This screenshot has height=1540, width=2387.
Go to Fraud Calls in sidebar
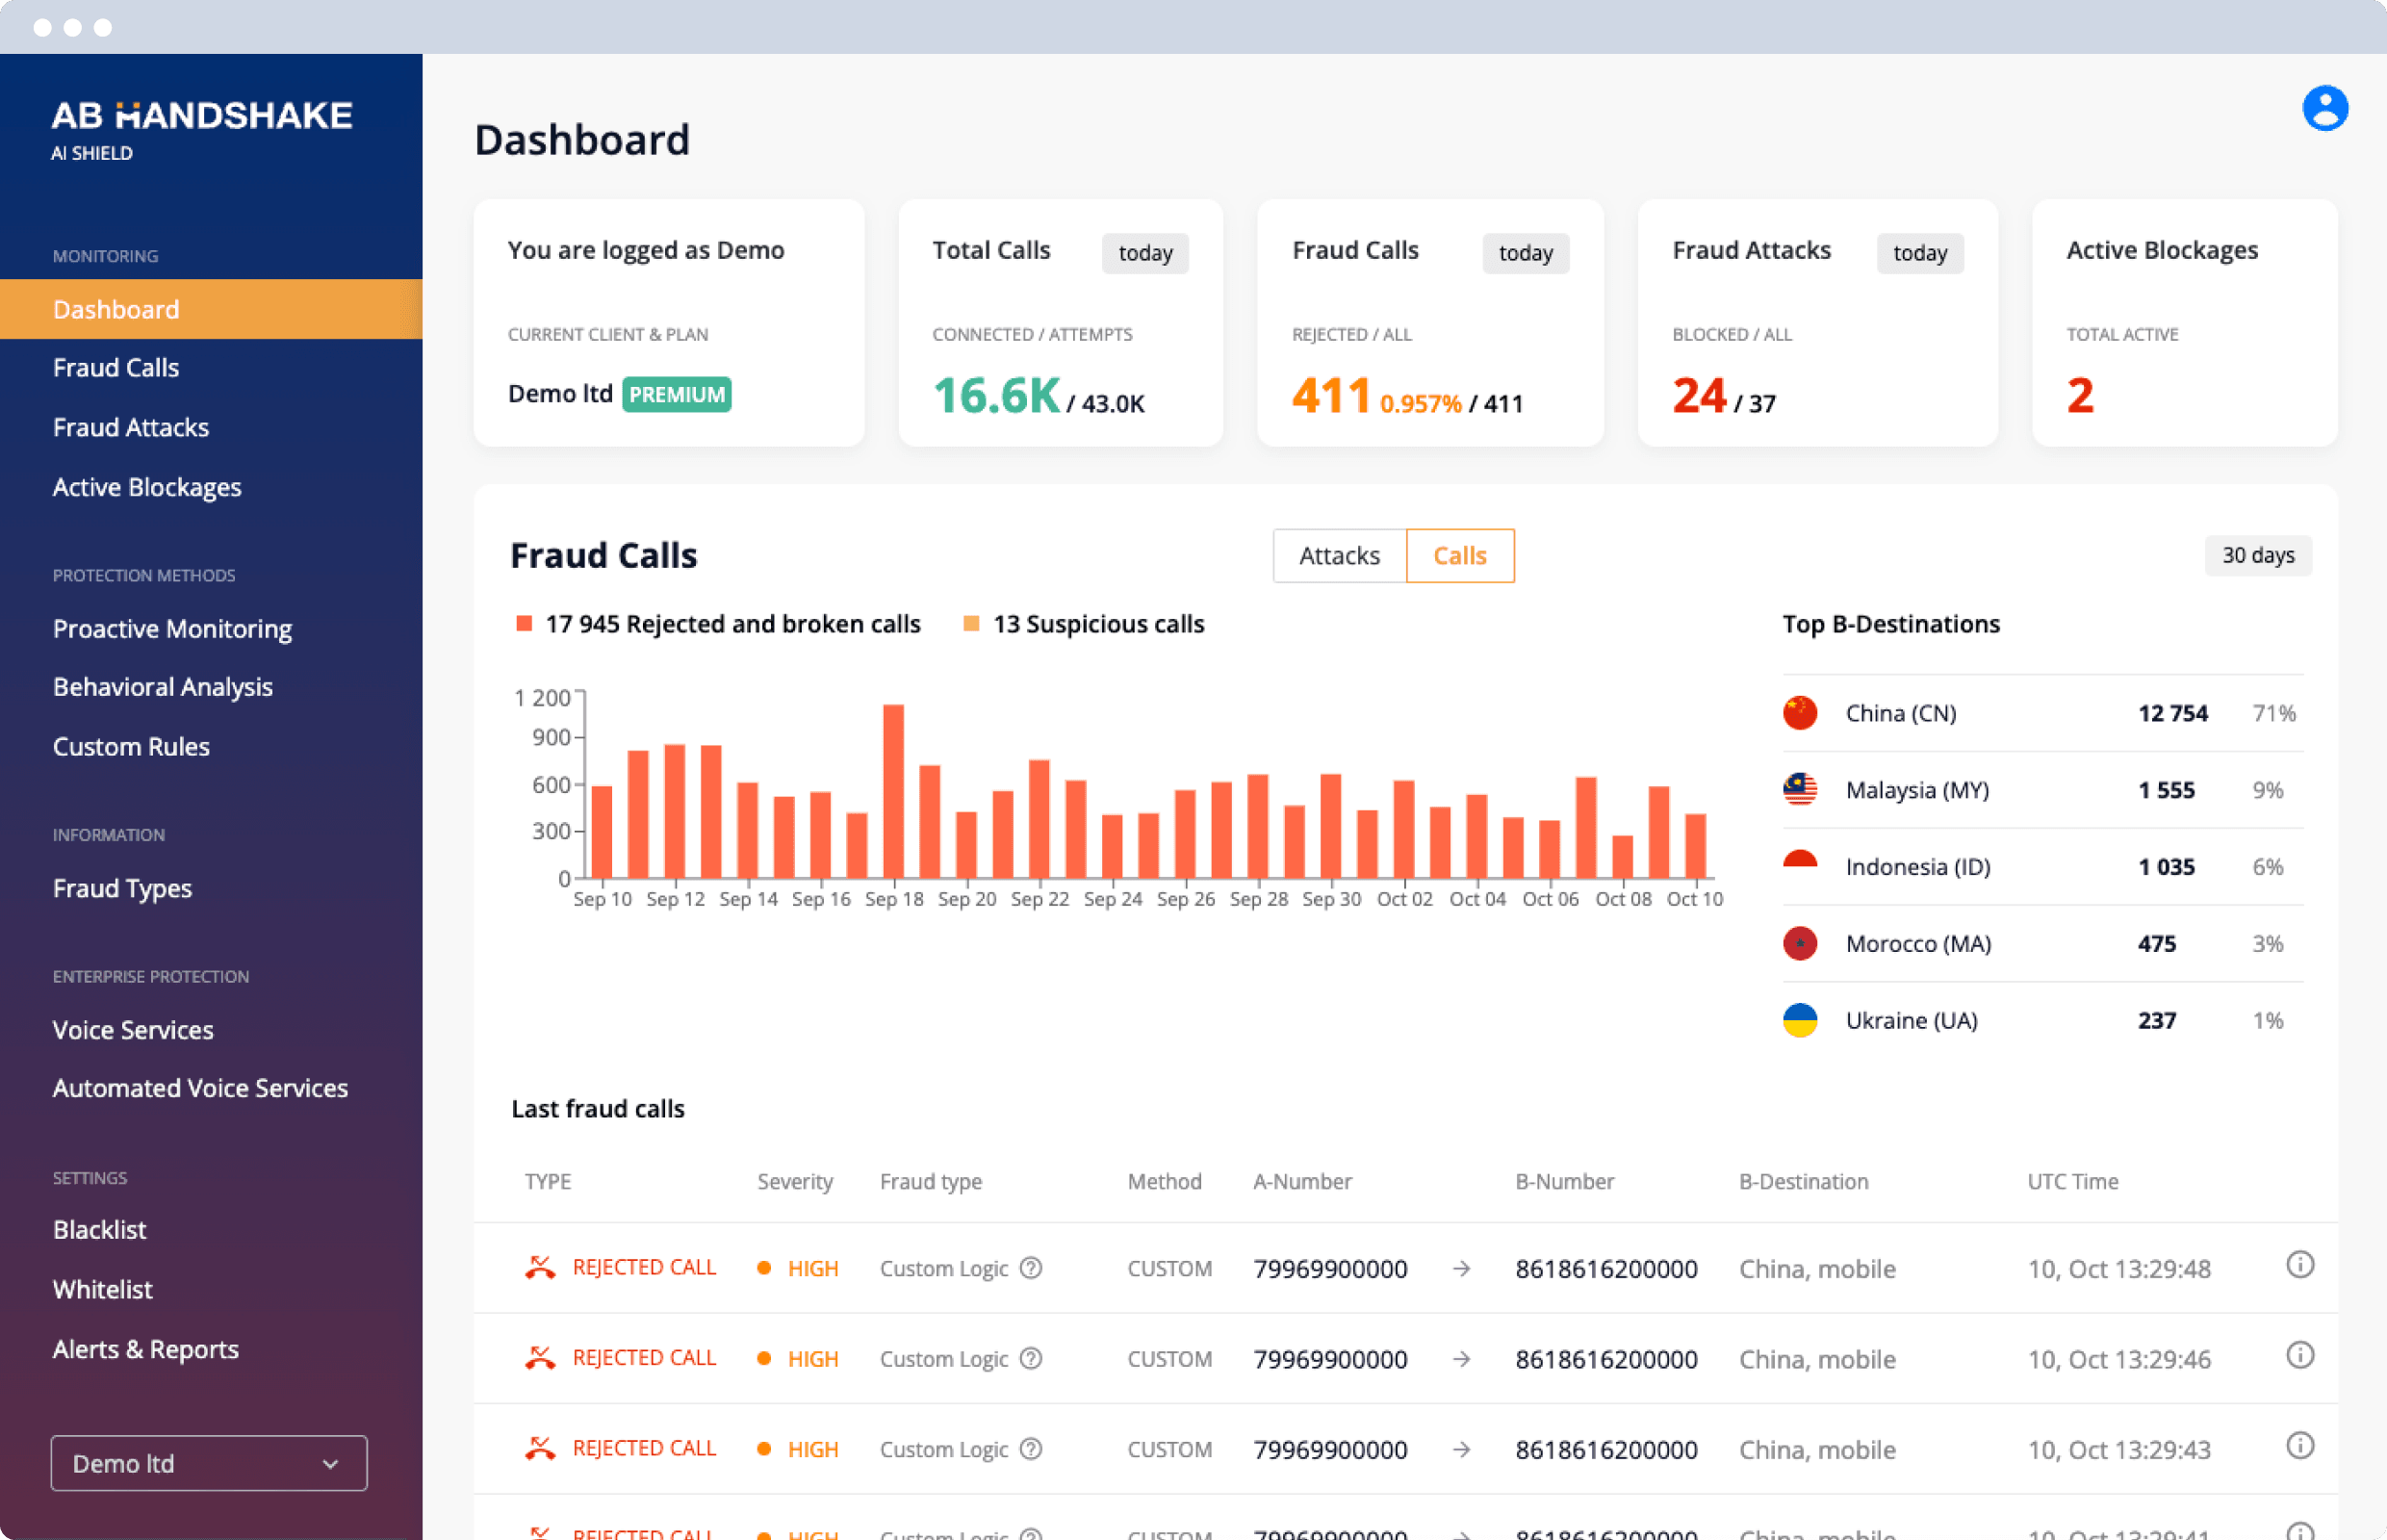point(116,368)
